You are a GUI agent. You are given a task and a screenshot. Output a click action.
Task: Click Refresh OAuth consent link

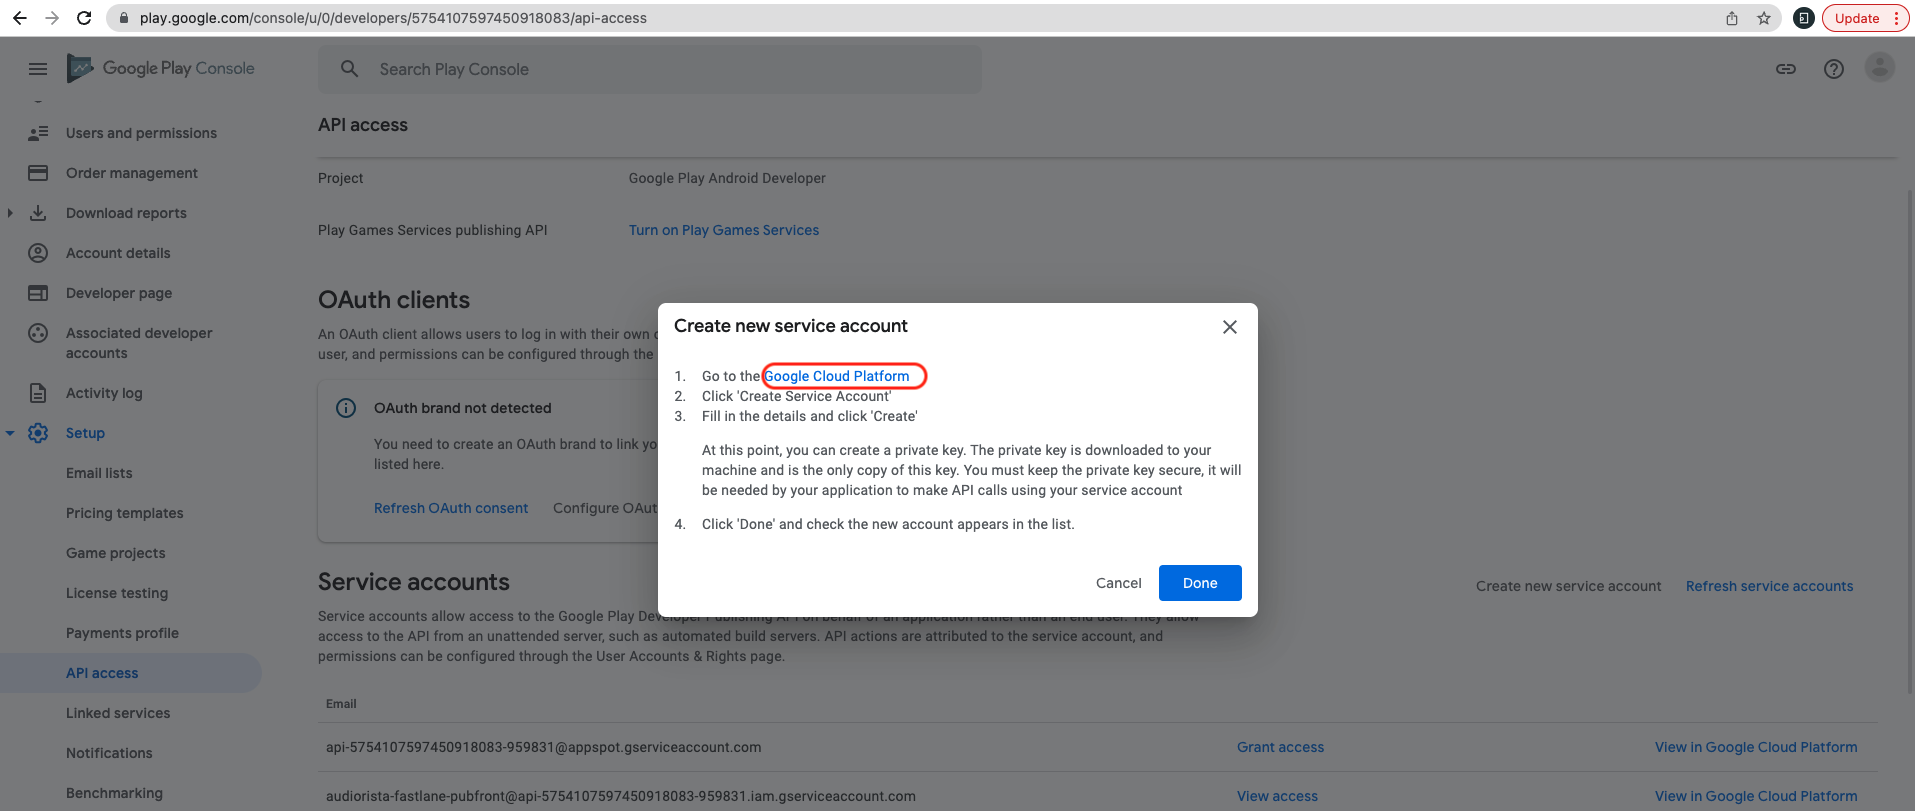pyautogui.click(x=451, y=508)
